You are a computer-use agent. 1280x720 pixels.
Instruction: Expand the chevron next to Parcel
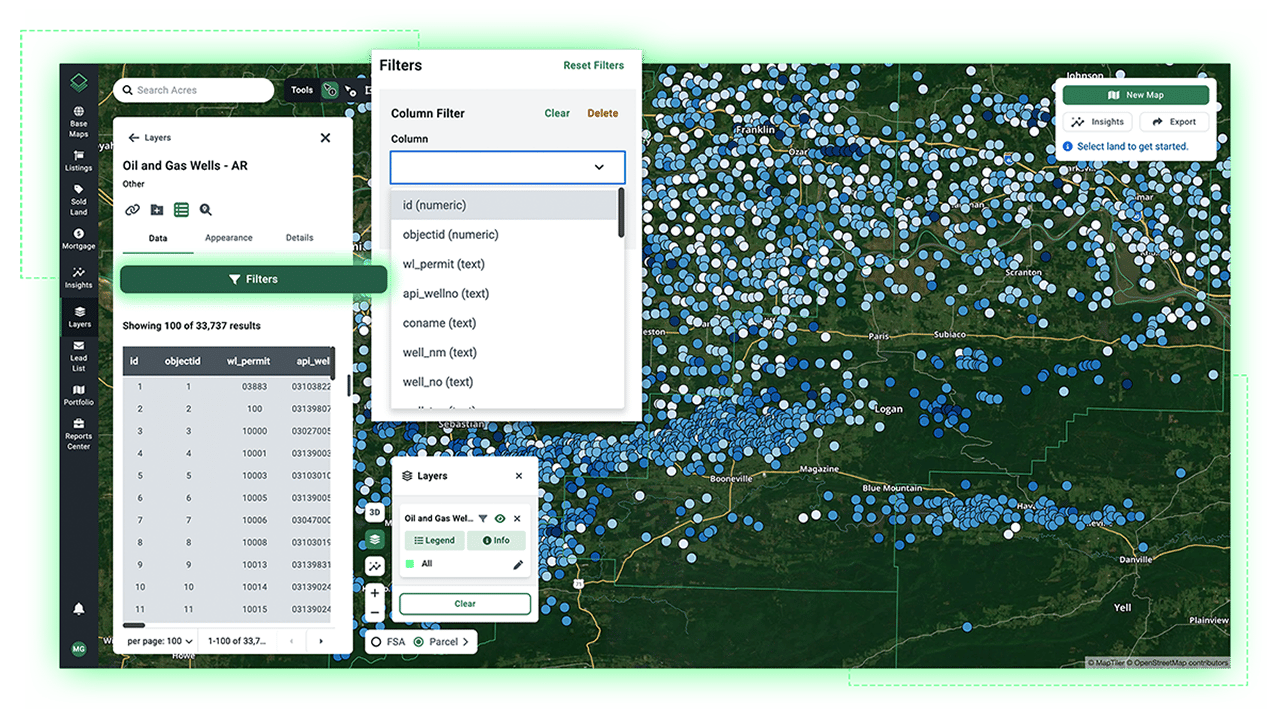click(465, 642)
